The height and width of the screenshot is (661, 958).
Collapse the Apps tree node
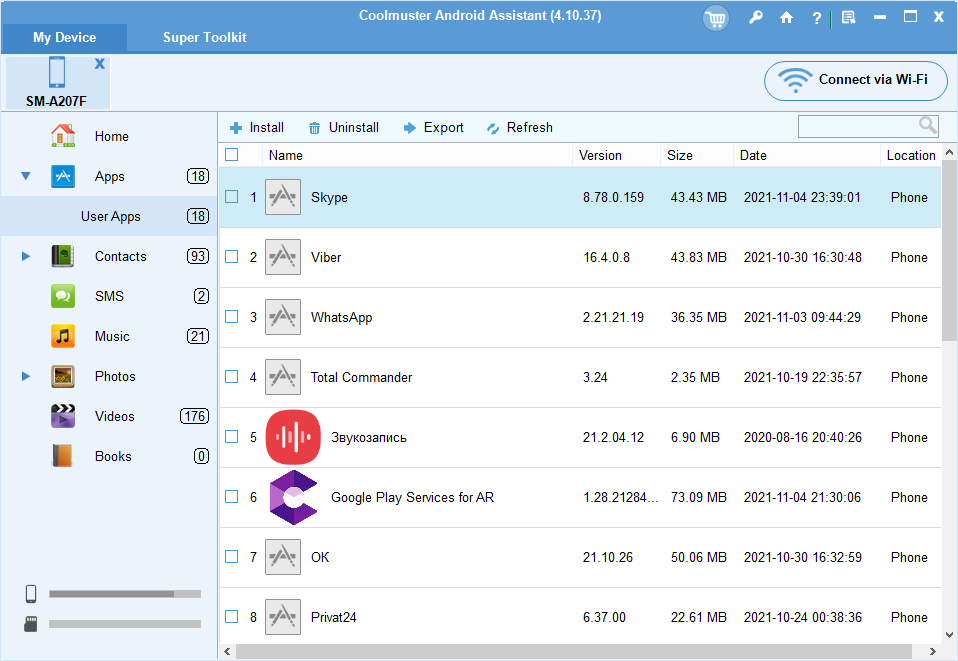26,177
